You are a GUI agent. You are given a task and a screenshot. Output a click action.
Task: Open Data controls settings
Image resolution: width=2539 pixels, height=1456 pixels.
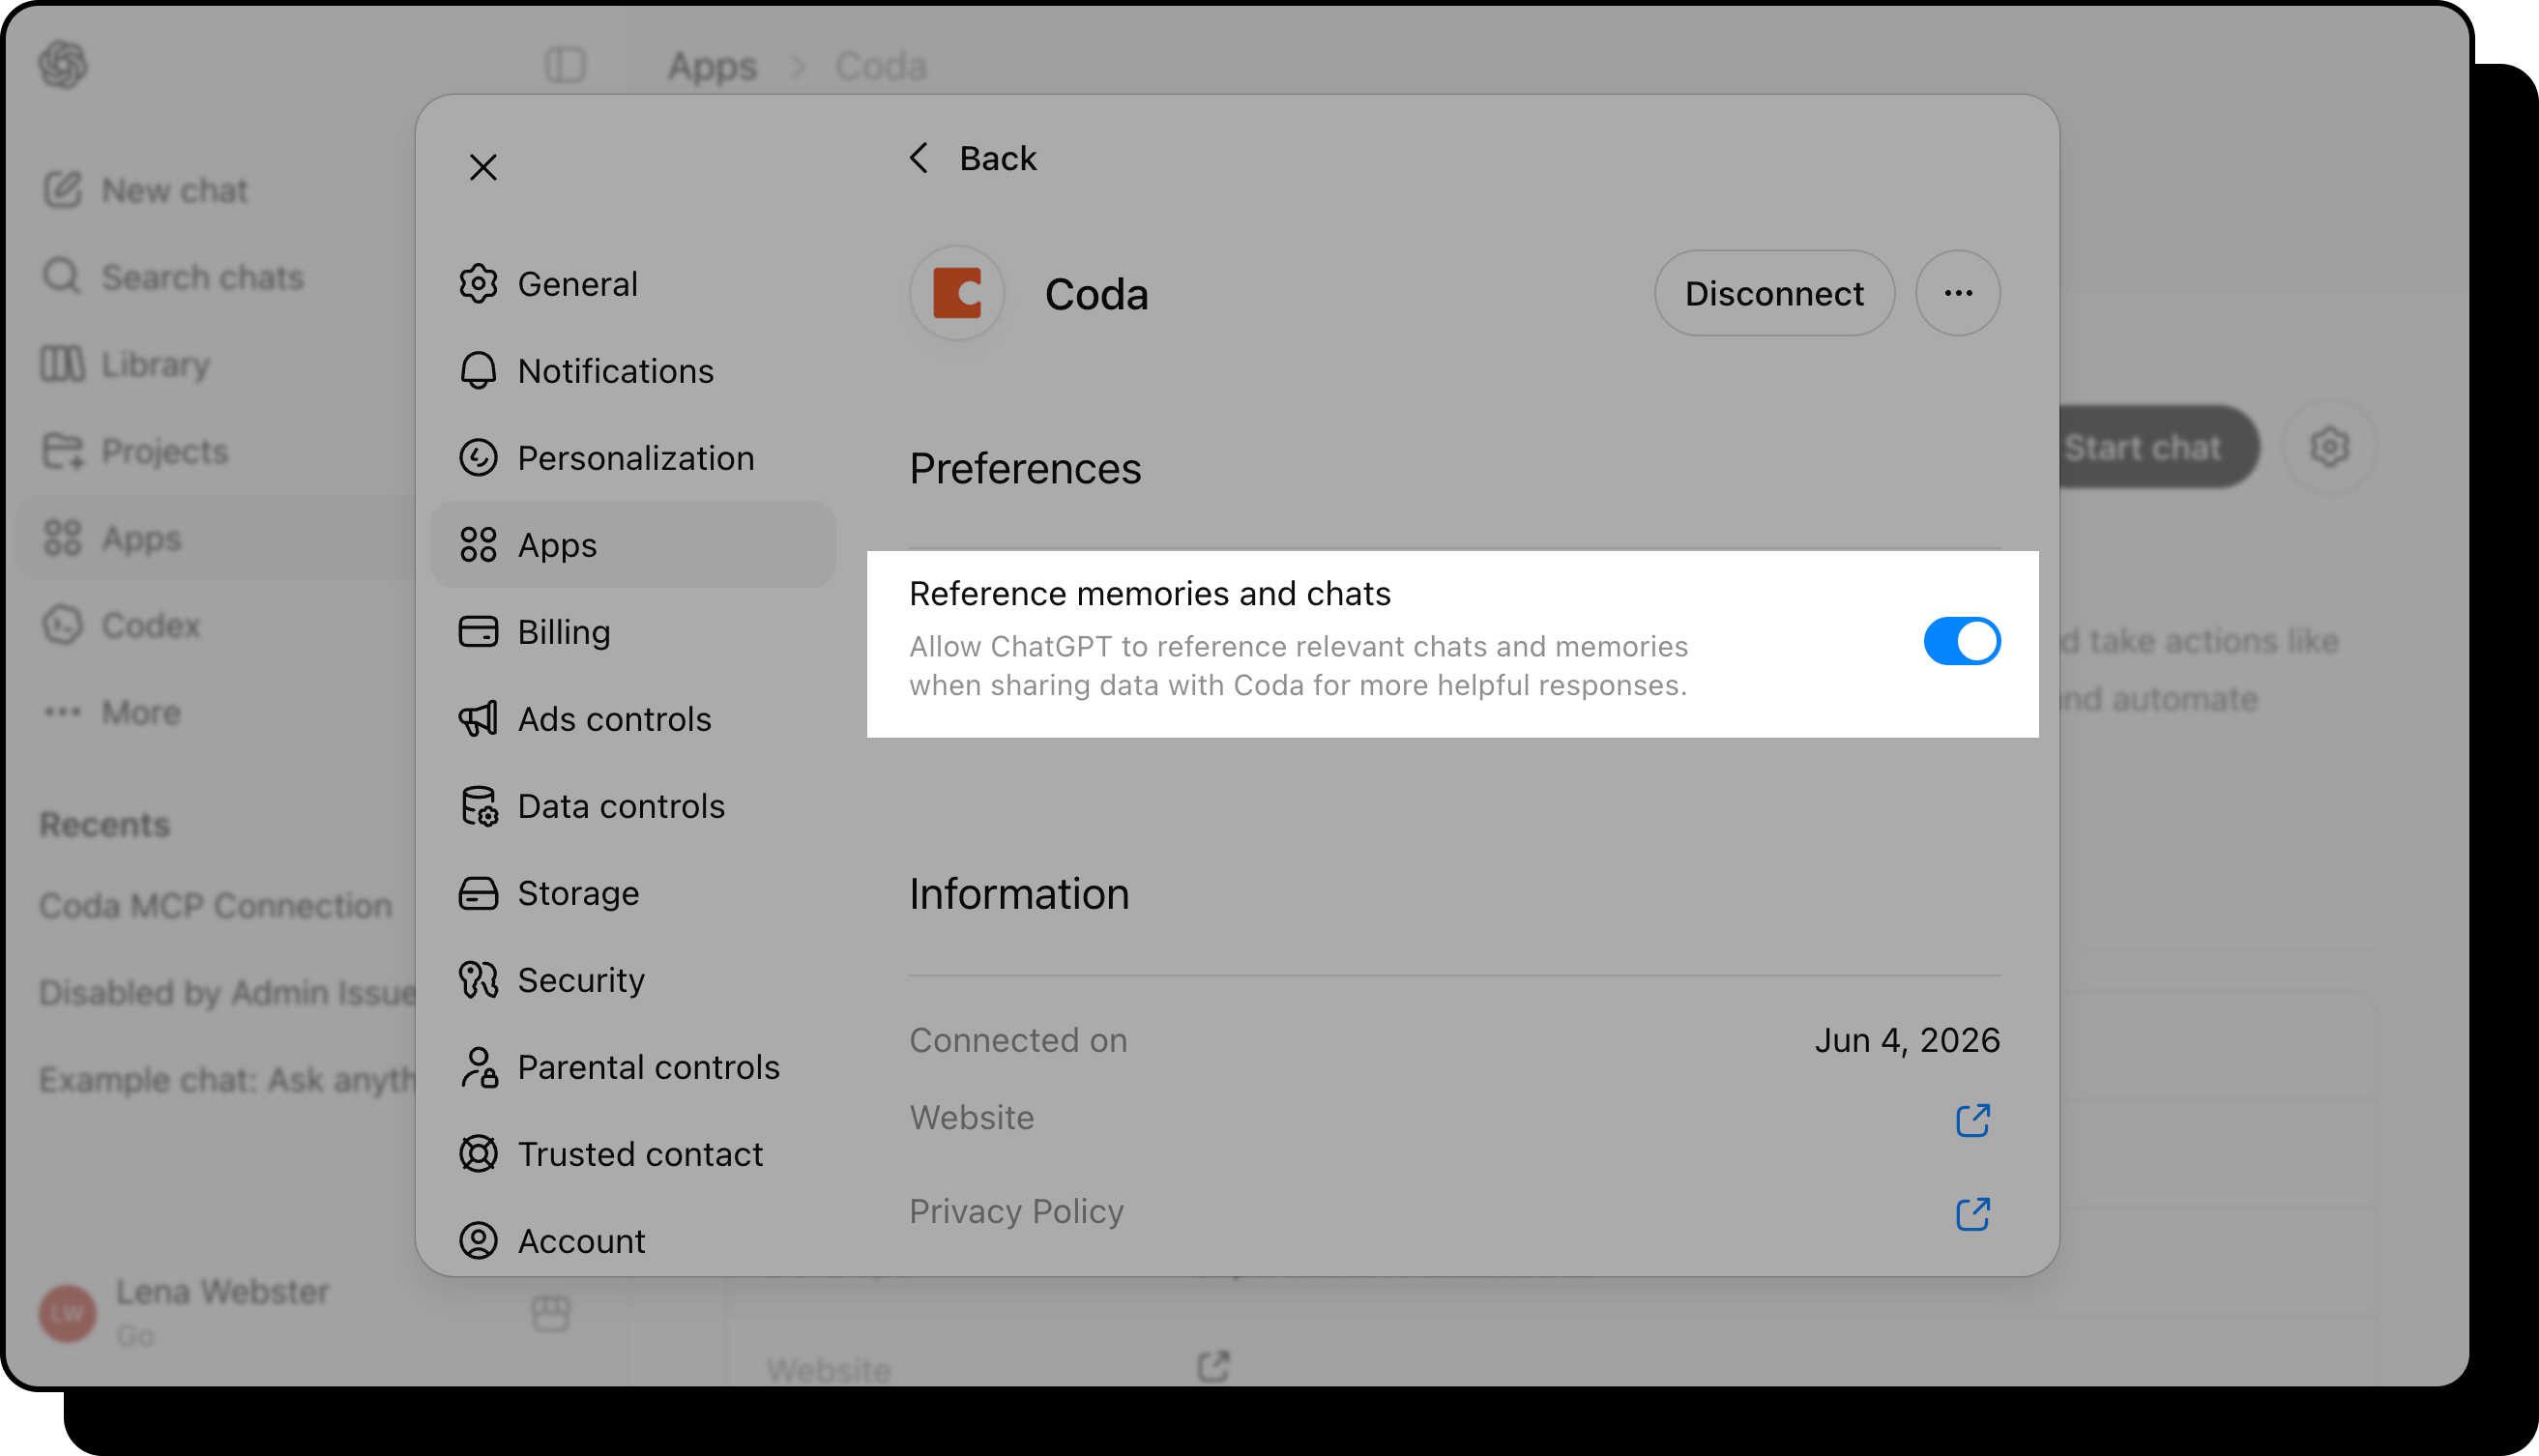coord(633,806)
